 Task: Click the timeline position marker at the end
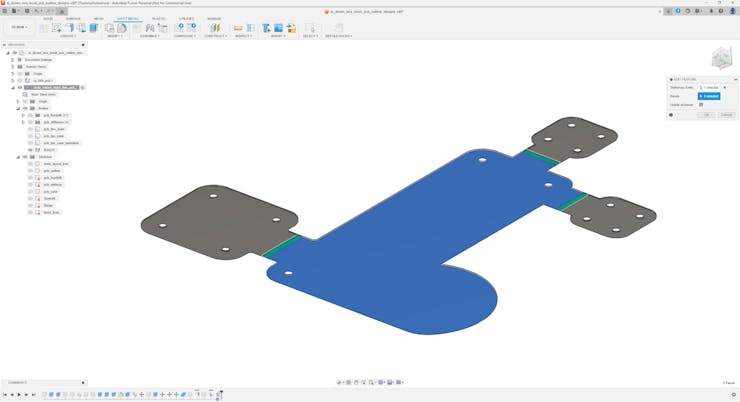pos(220,394)
